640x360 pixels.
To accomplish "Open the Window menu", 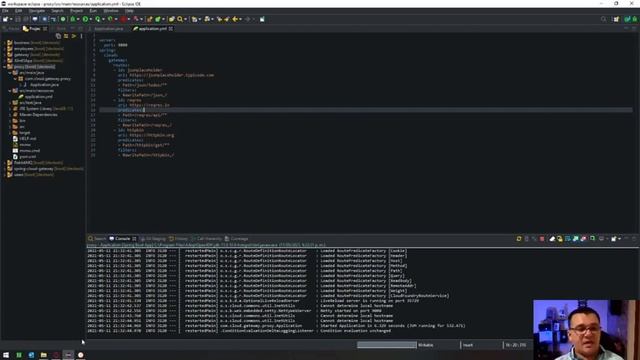I will 111,11.
